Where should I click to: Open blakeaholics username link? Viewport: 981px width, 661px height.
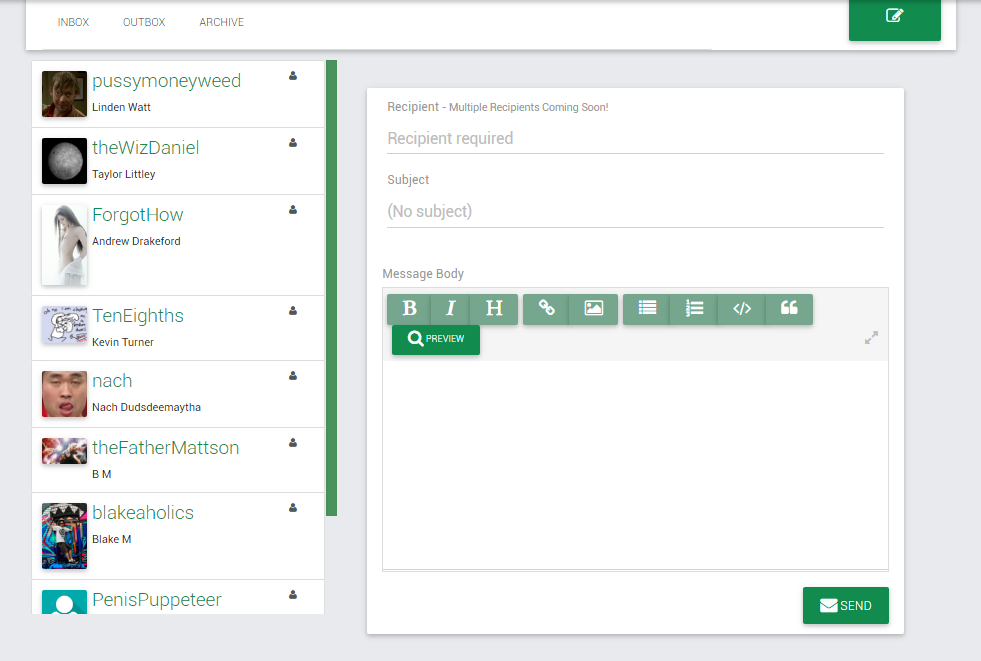pyautogui.click(x=143, y=513)
